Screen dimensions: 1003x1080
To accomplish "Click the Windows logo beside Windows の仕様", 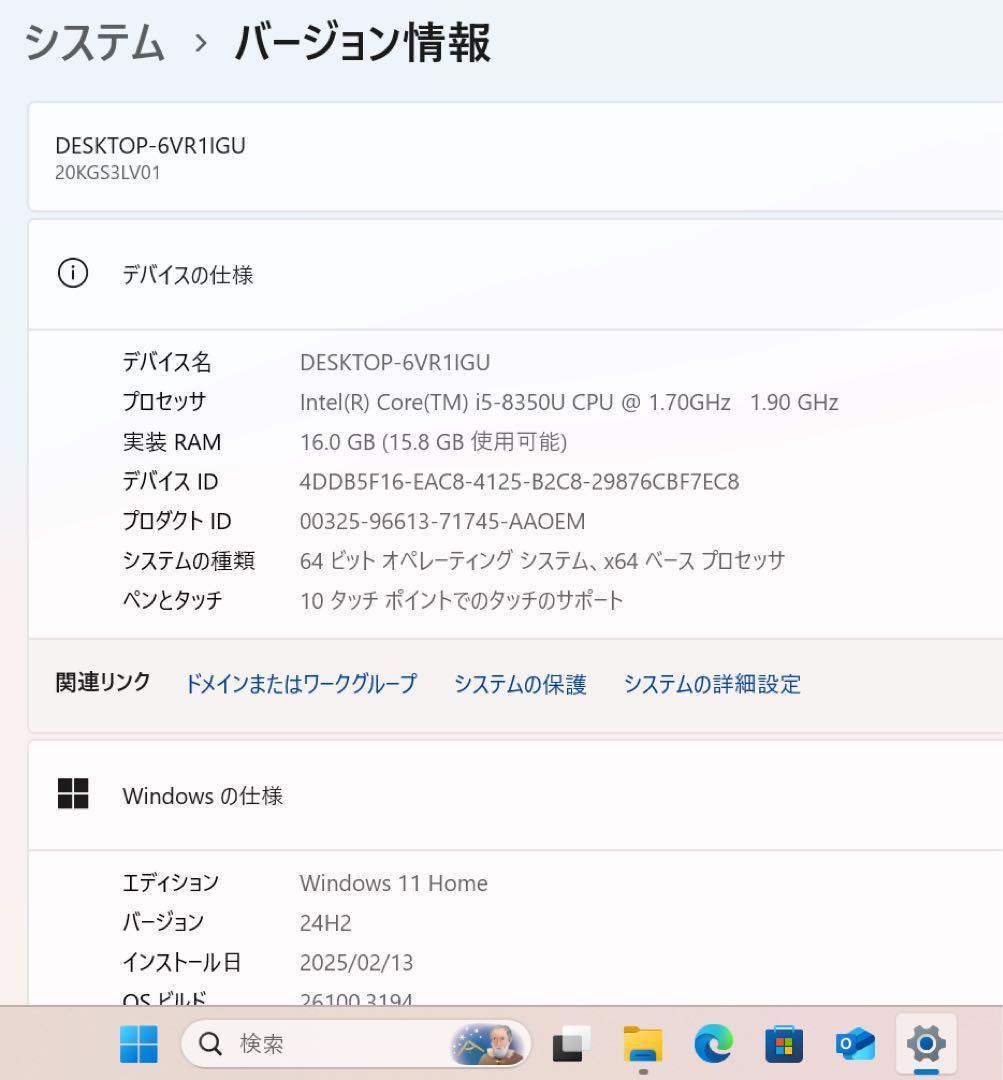I will click(73, 793).
